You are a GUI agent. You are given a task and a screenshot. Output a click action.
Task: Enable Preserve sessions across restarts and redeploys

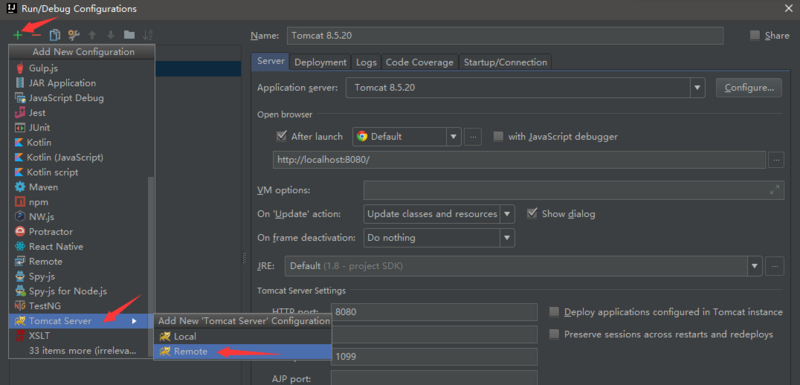point(554,334)
